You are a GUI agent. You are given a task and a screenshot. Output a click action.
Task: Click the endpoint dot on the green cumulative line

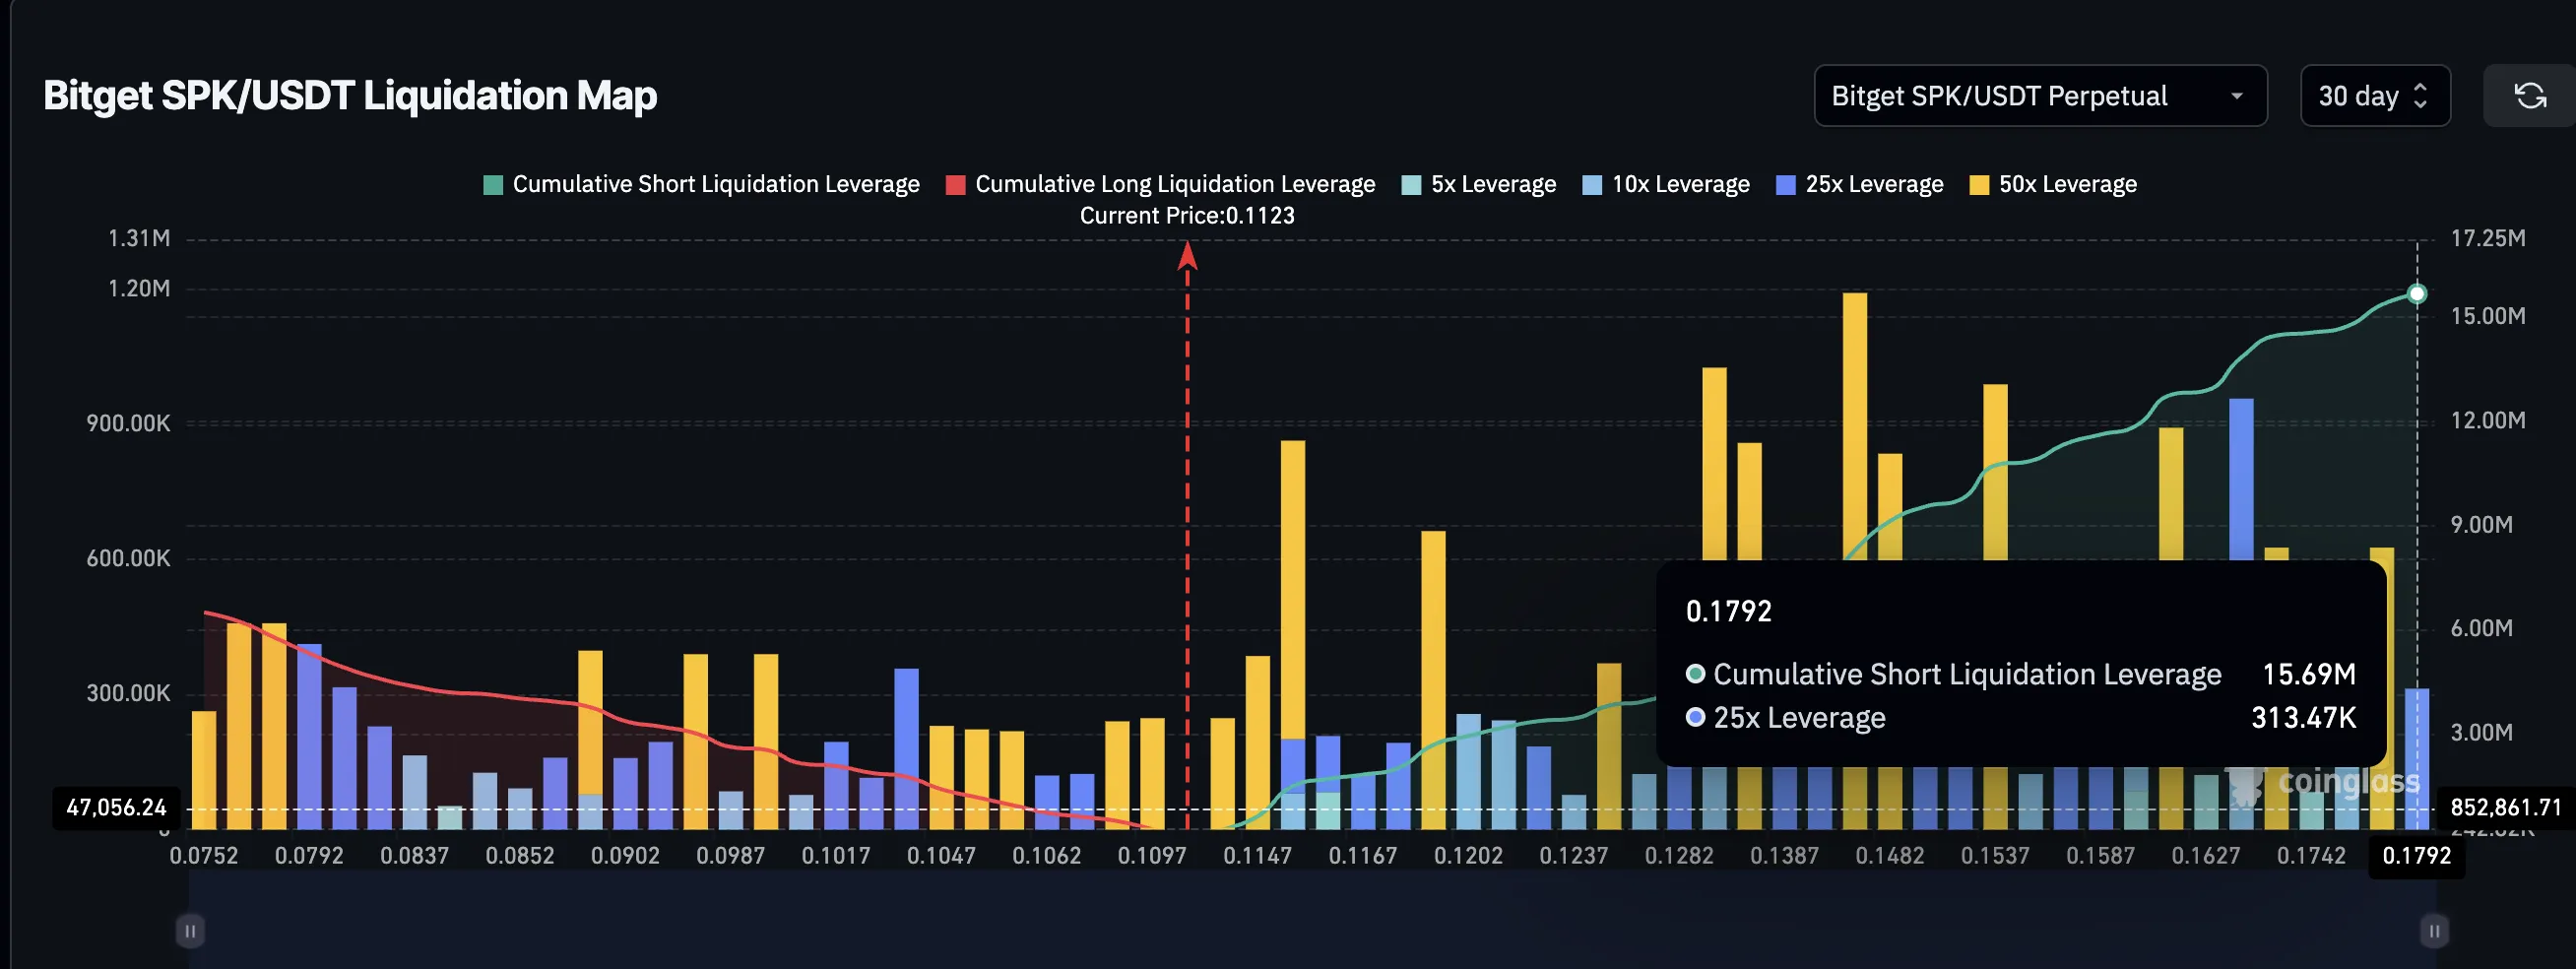2416,293
